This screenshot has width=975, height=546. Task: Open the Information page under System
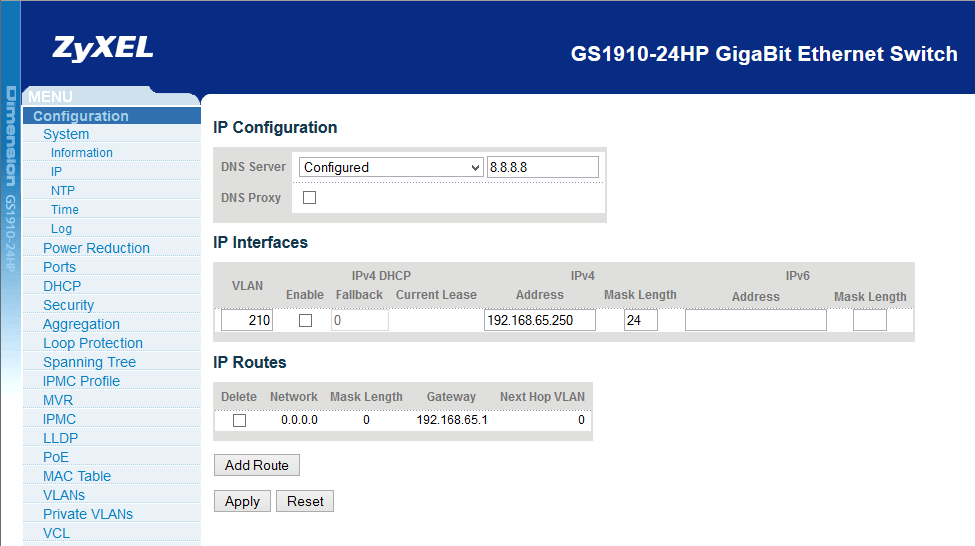pyautogui.click(x=81, y=153)
